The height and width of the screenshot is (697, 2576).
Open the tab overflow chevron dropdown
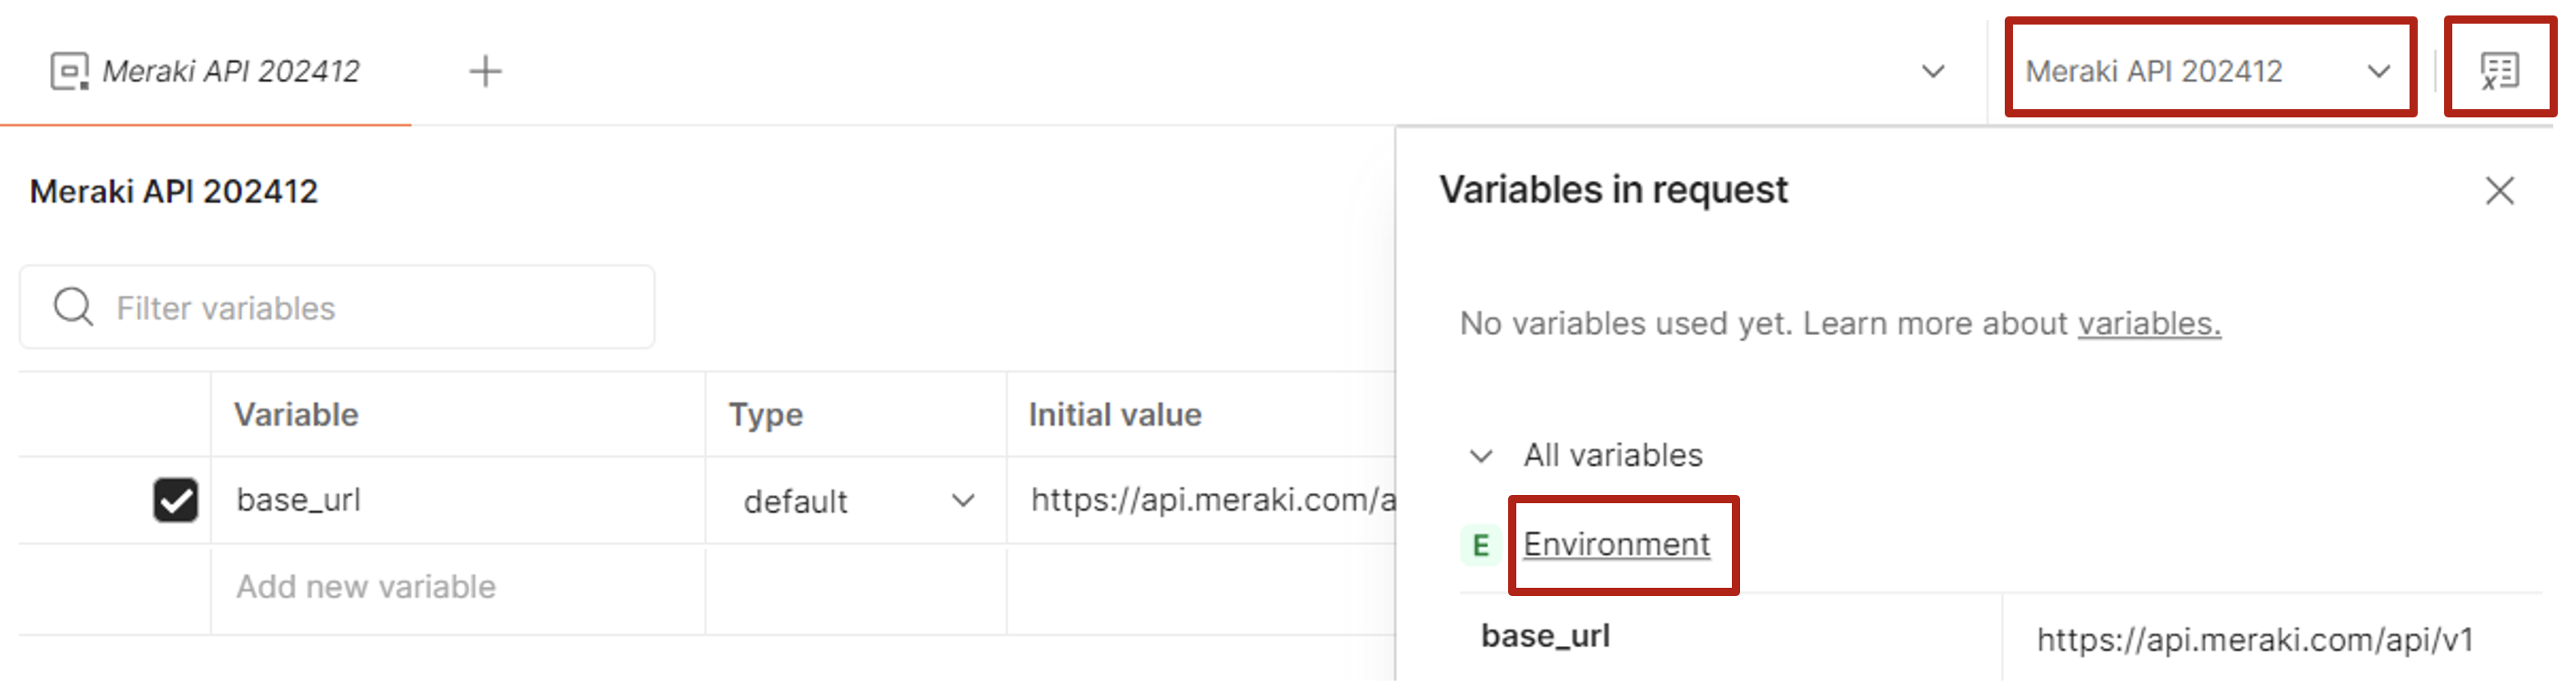click(1933, 72)
